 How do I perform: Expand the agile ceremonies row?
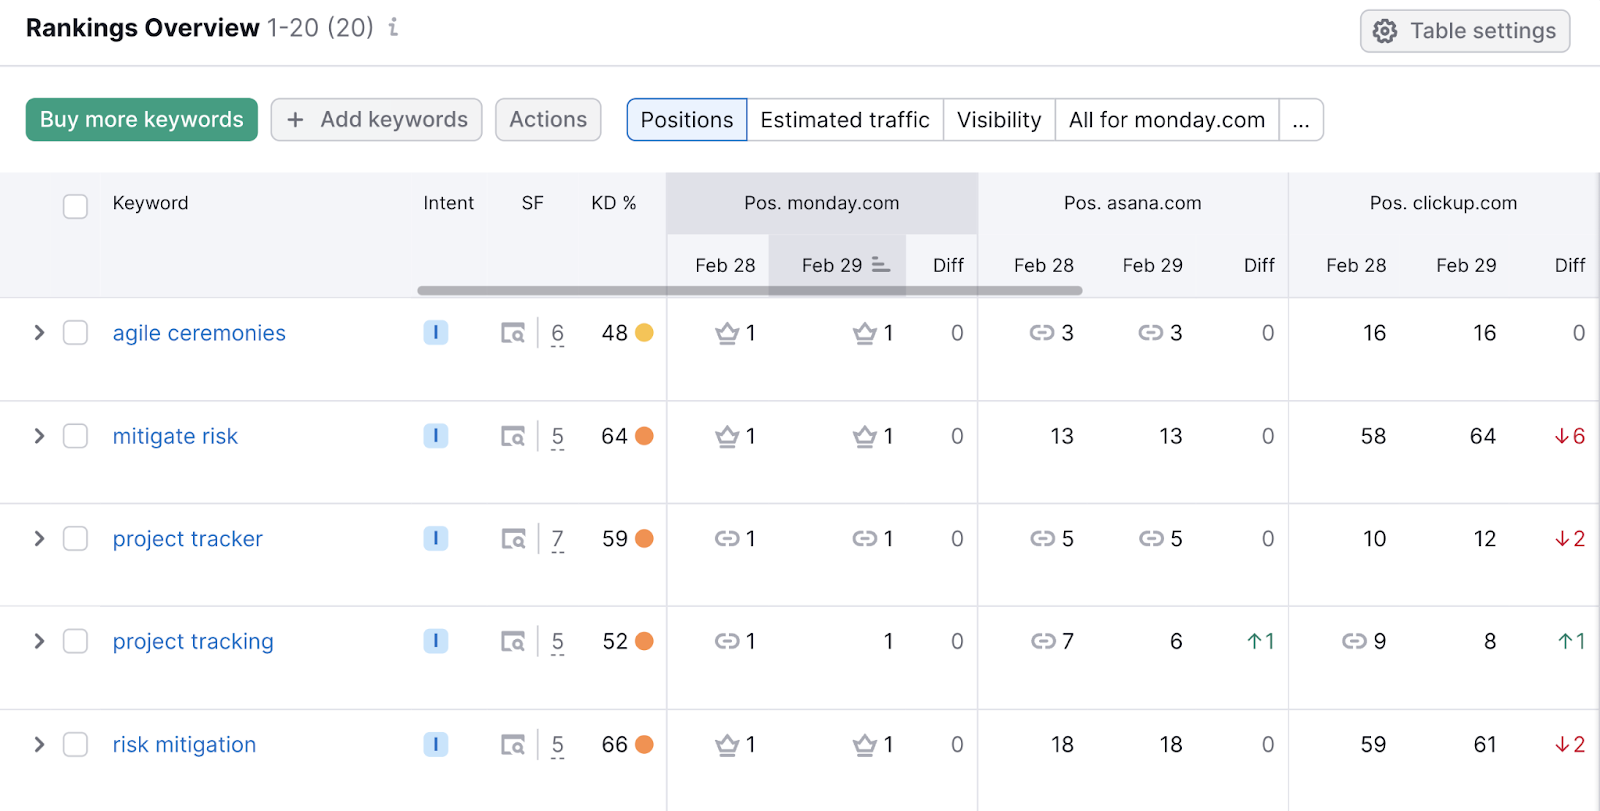39,333
